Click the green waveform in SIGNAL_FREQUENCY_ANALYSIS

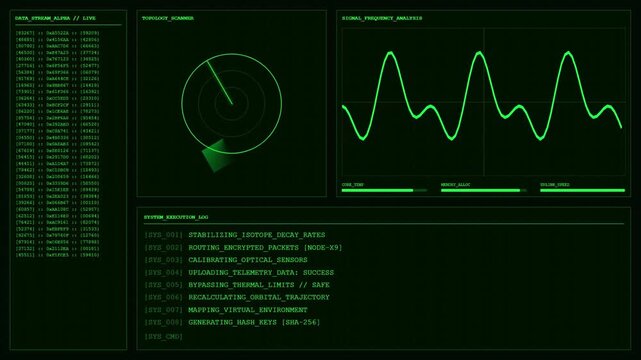click(x=482, y=96)
